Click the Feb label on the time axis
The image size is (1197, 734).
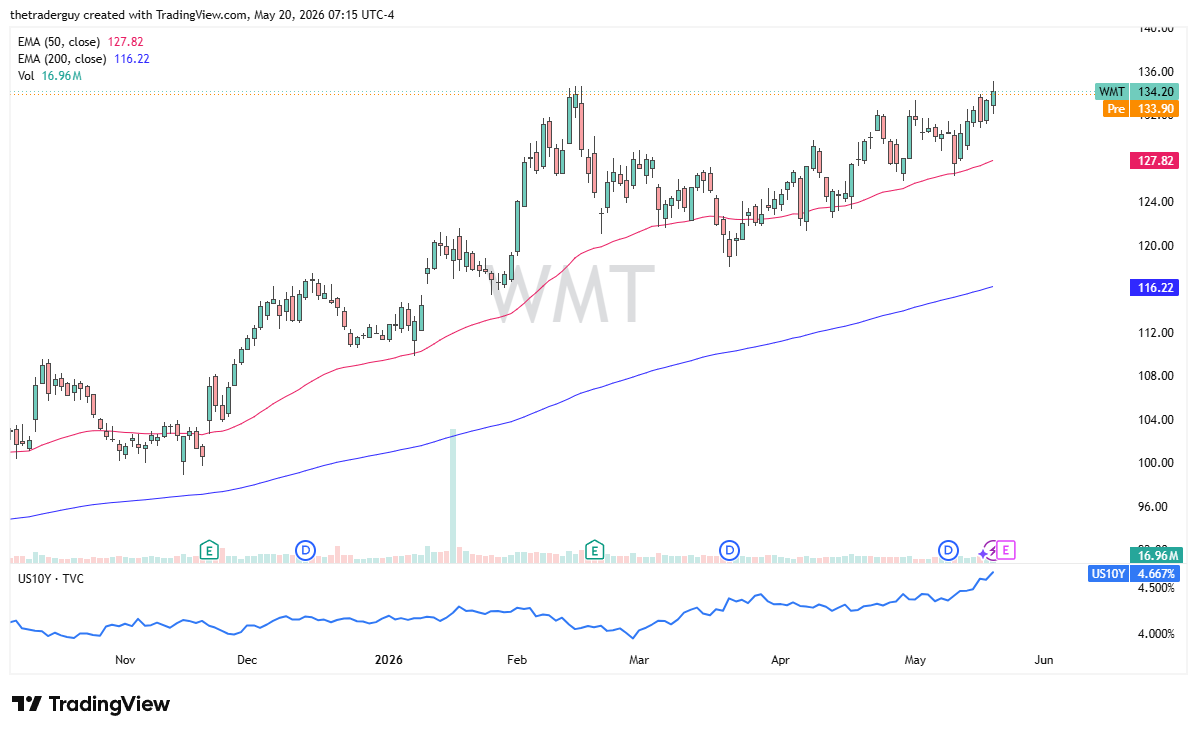pos(517,659)
